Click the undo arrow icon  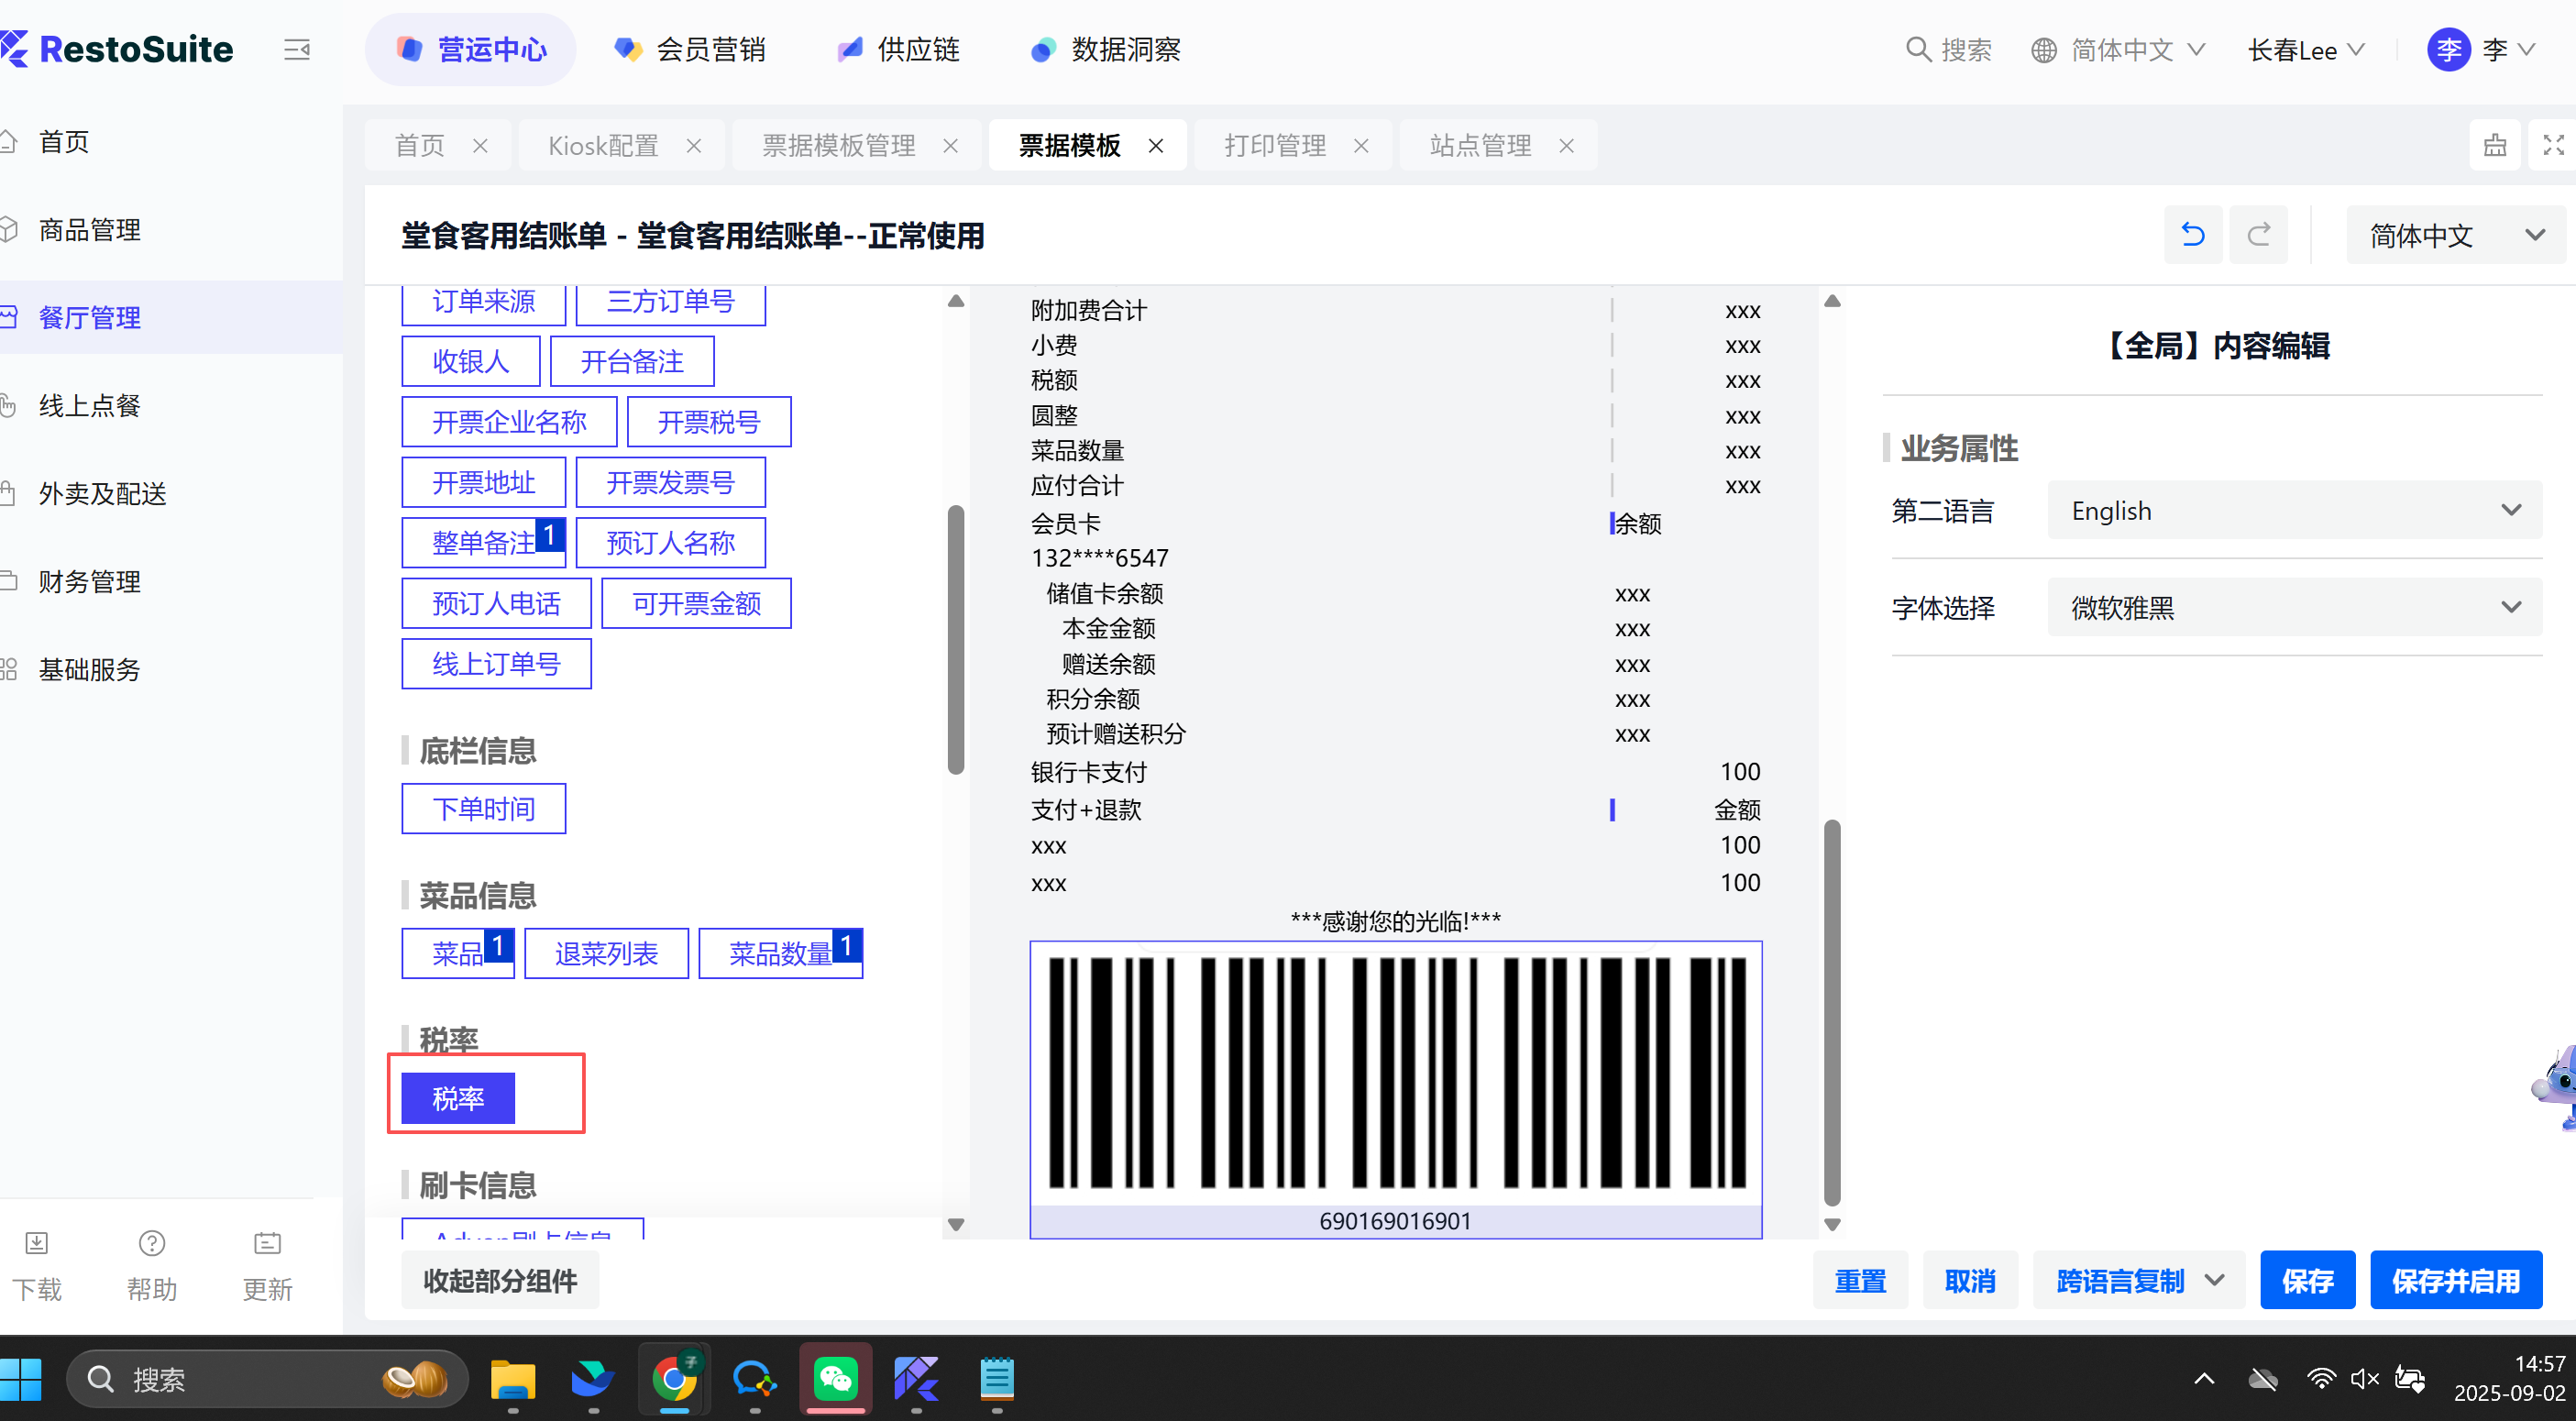(2192, 235)
